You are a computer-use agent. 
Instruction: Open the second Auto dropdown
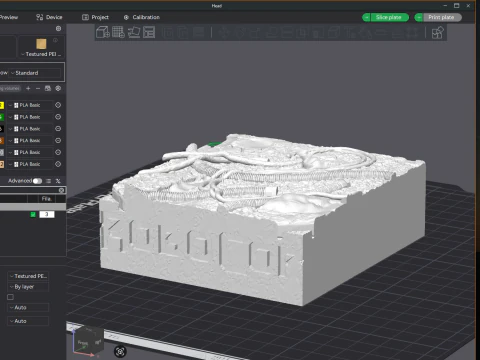coord(28,321)
